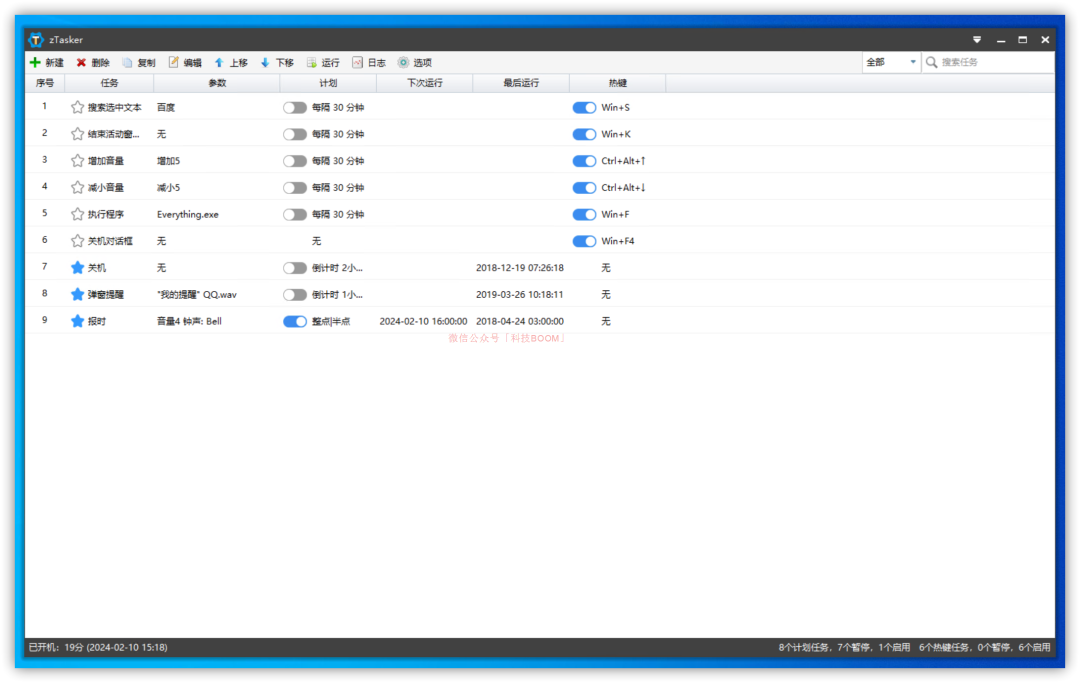Unstar the 报时 task
This screenshot has height=683, width=1080.
click(x=77, y=321)
